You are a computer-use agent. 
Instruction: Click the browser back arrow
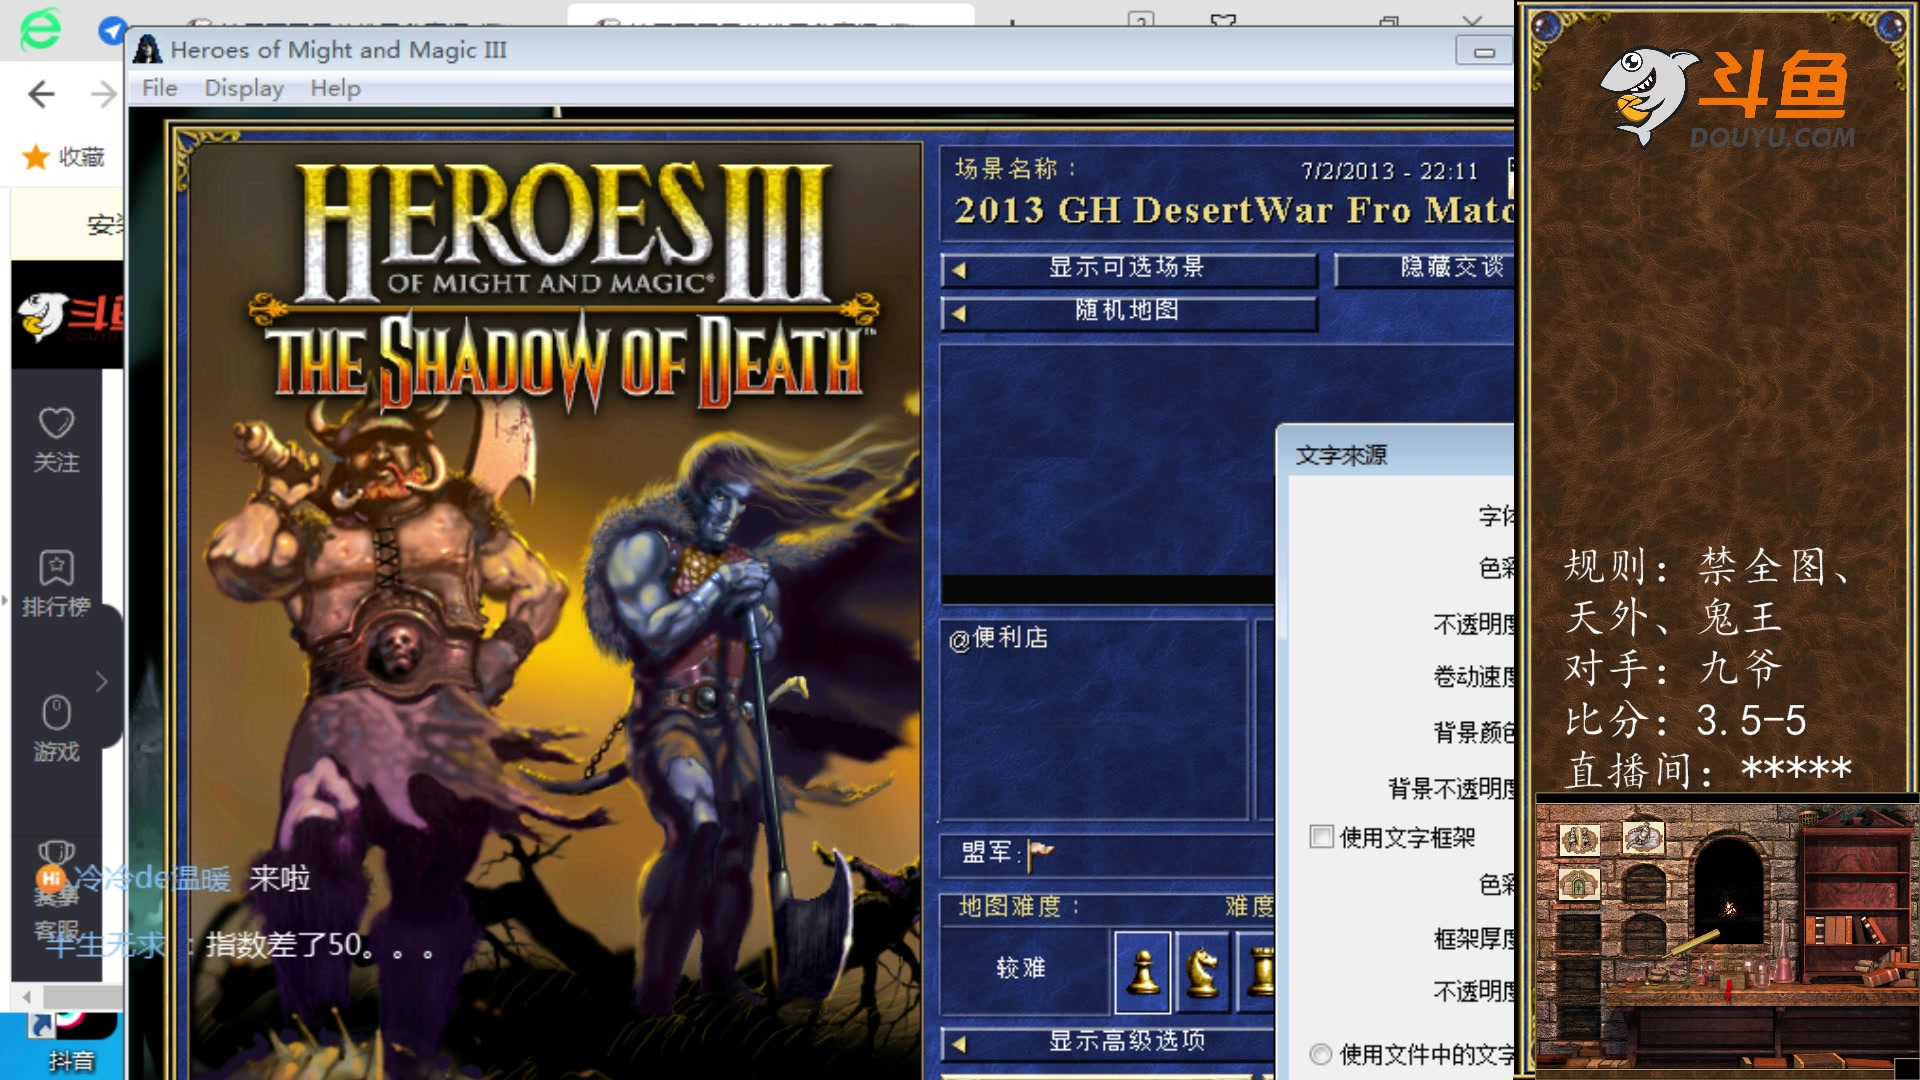point(42,94)
